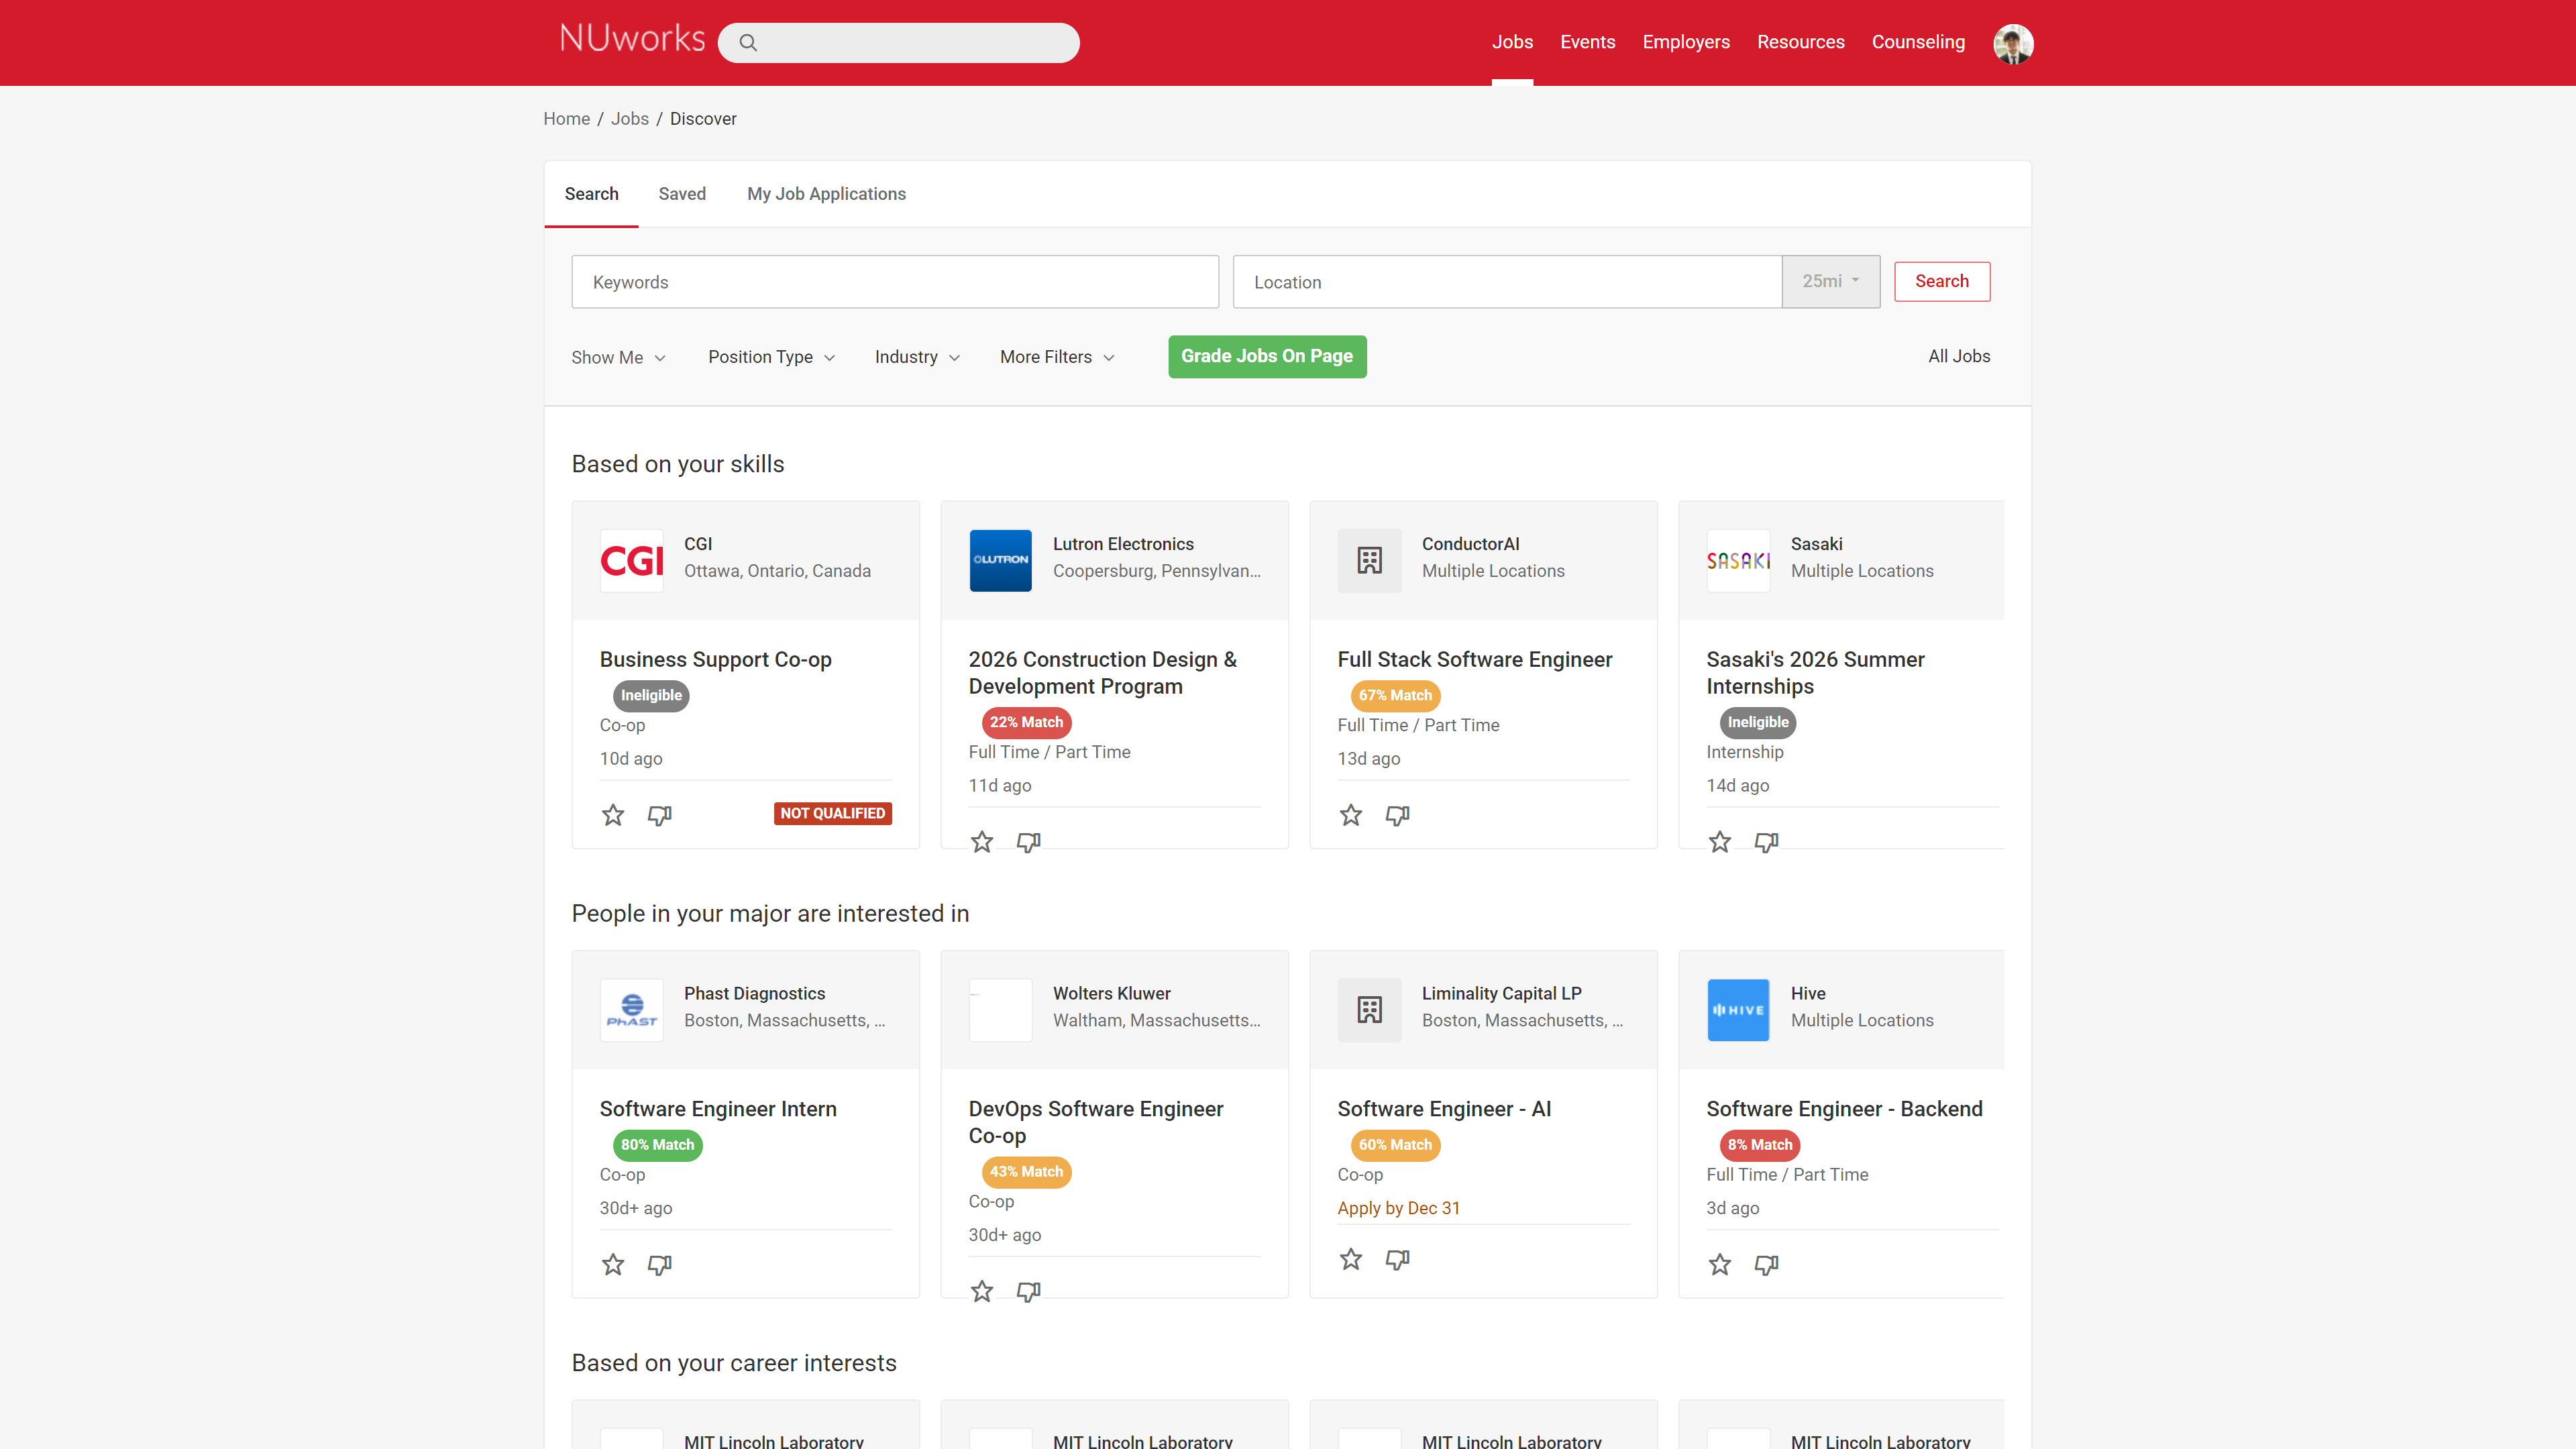Viewport: 2576px width, 1449px height.
Task: Open the All Jobs link
Action: click(1958, 356)
